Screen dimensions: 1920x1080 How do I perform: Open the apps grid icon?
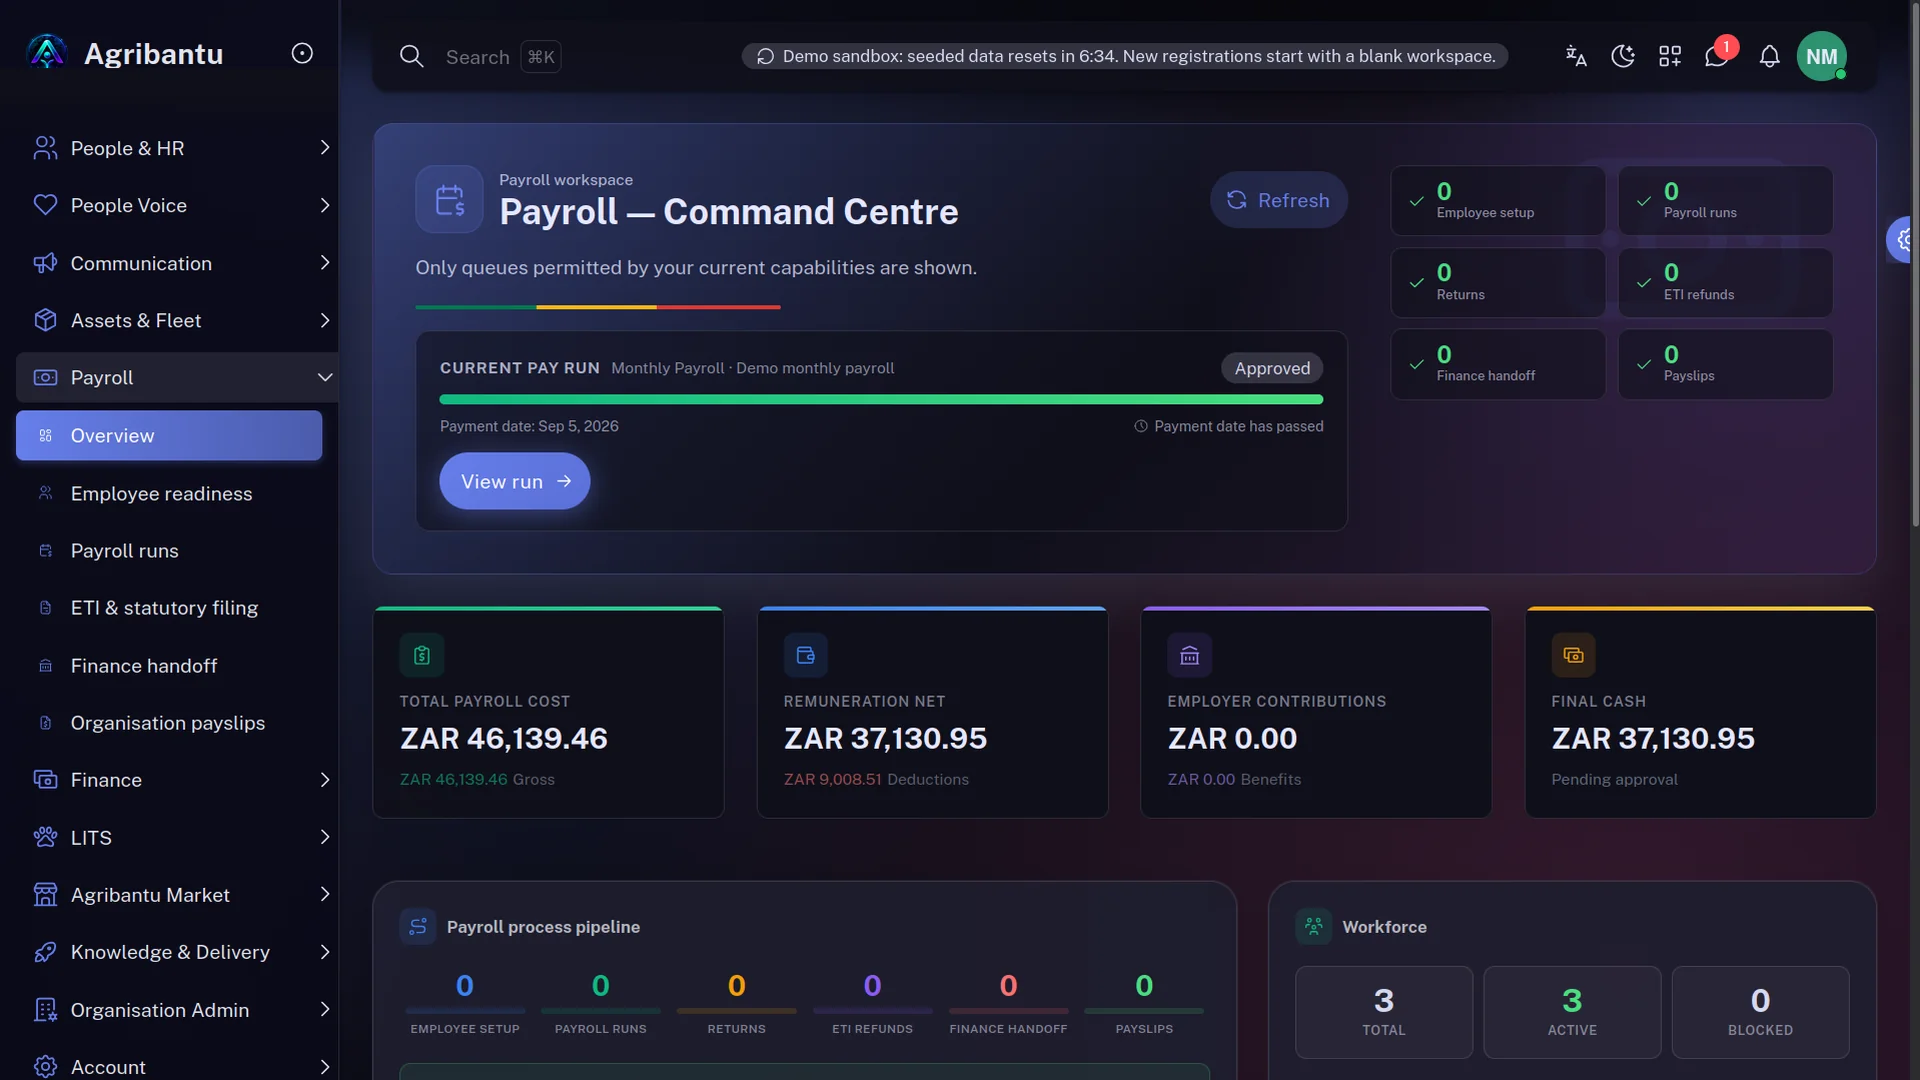tap(1670, 56)
